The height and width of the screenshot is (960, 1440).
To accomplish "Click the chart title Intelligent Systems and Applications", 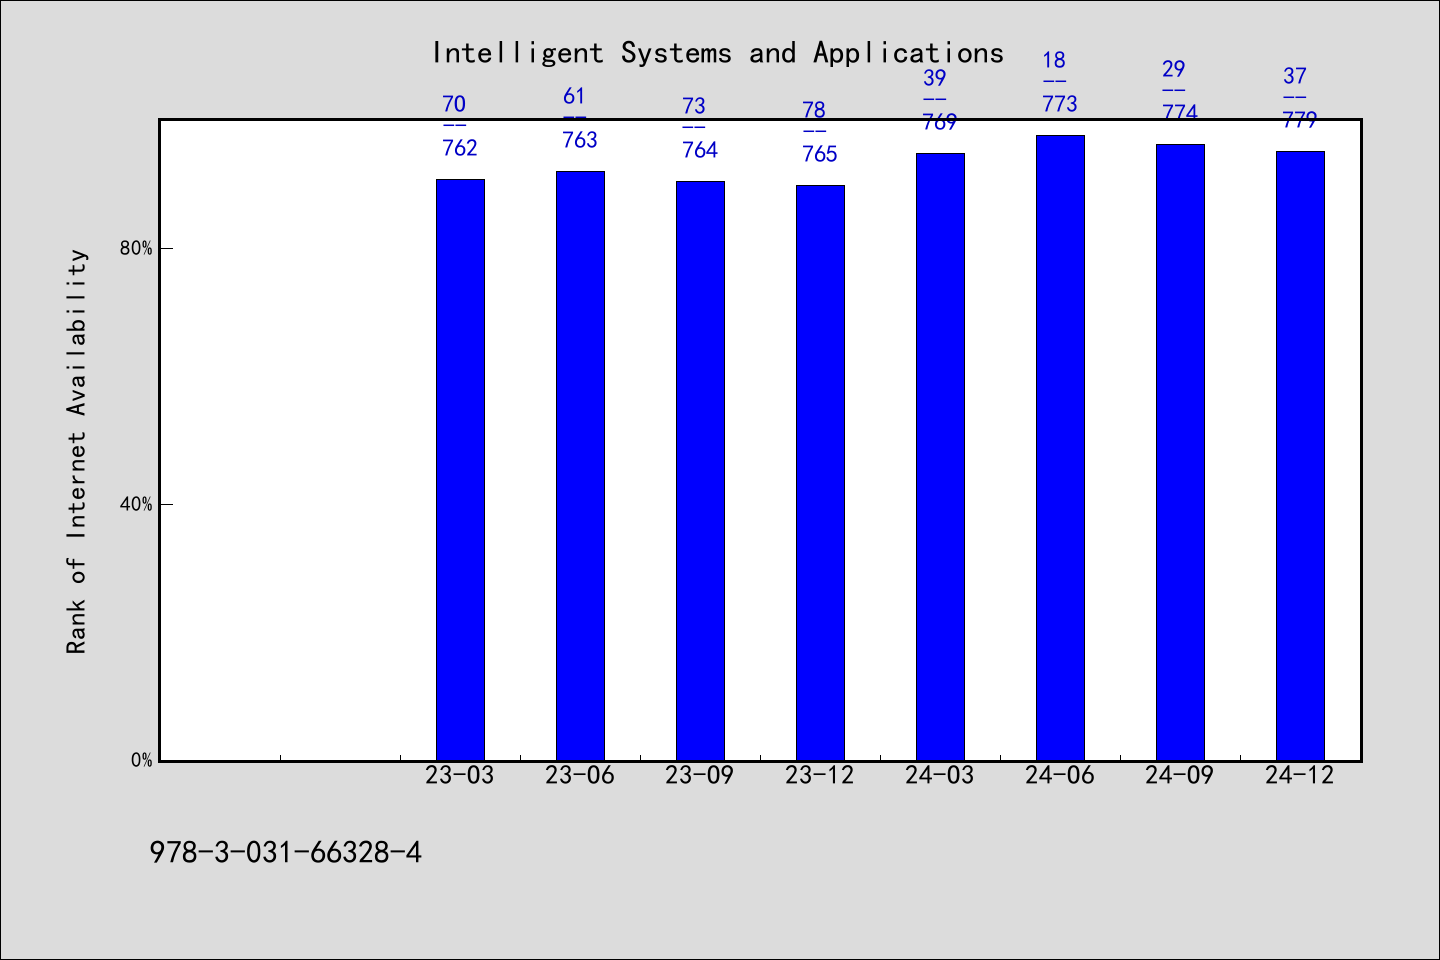I will click(717, 53).
